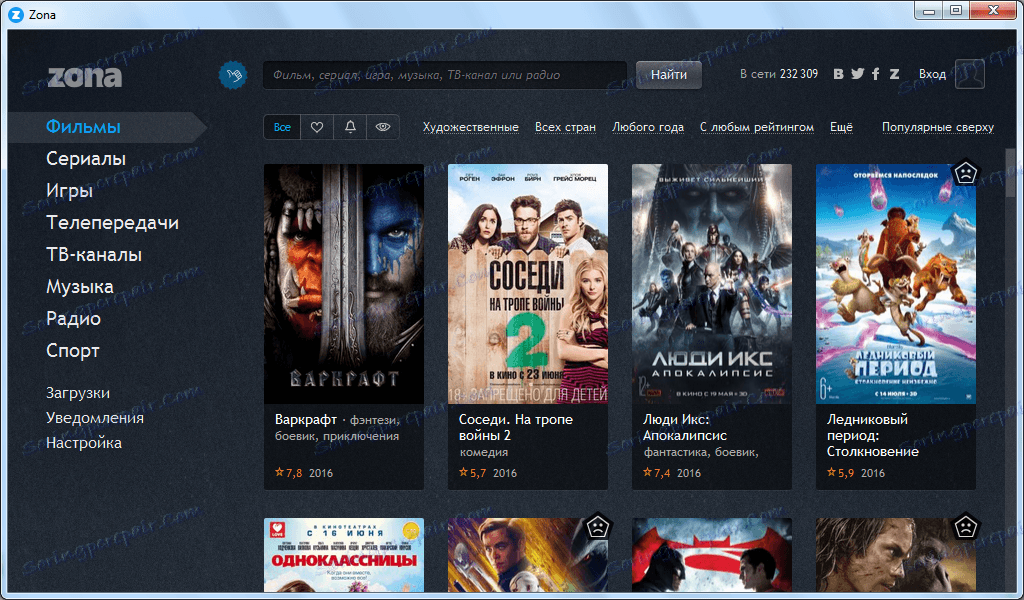Image resolution: width=1024 pixels, height=600 pixels.
Task: Show favorites with the heart filter icon
Action: (x=317, y=127)
